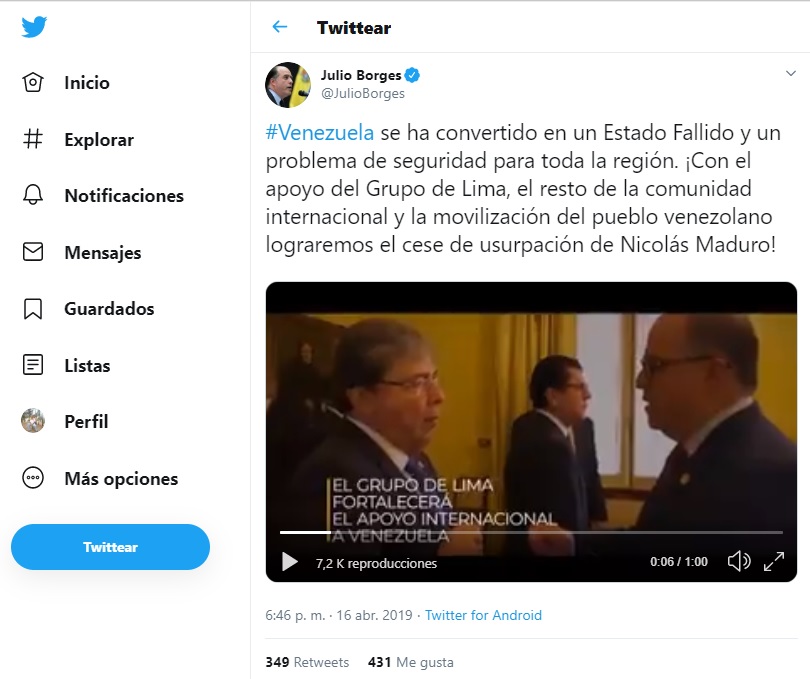Open Mensajes envelope icon
The image size is (810, 679).
tap(33, 252)
